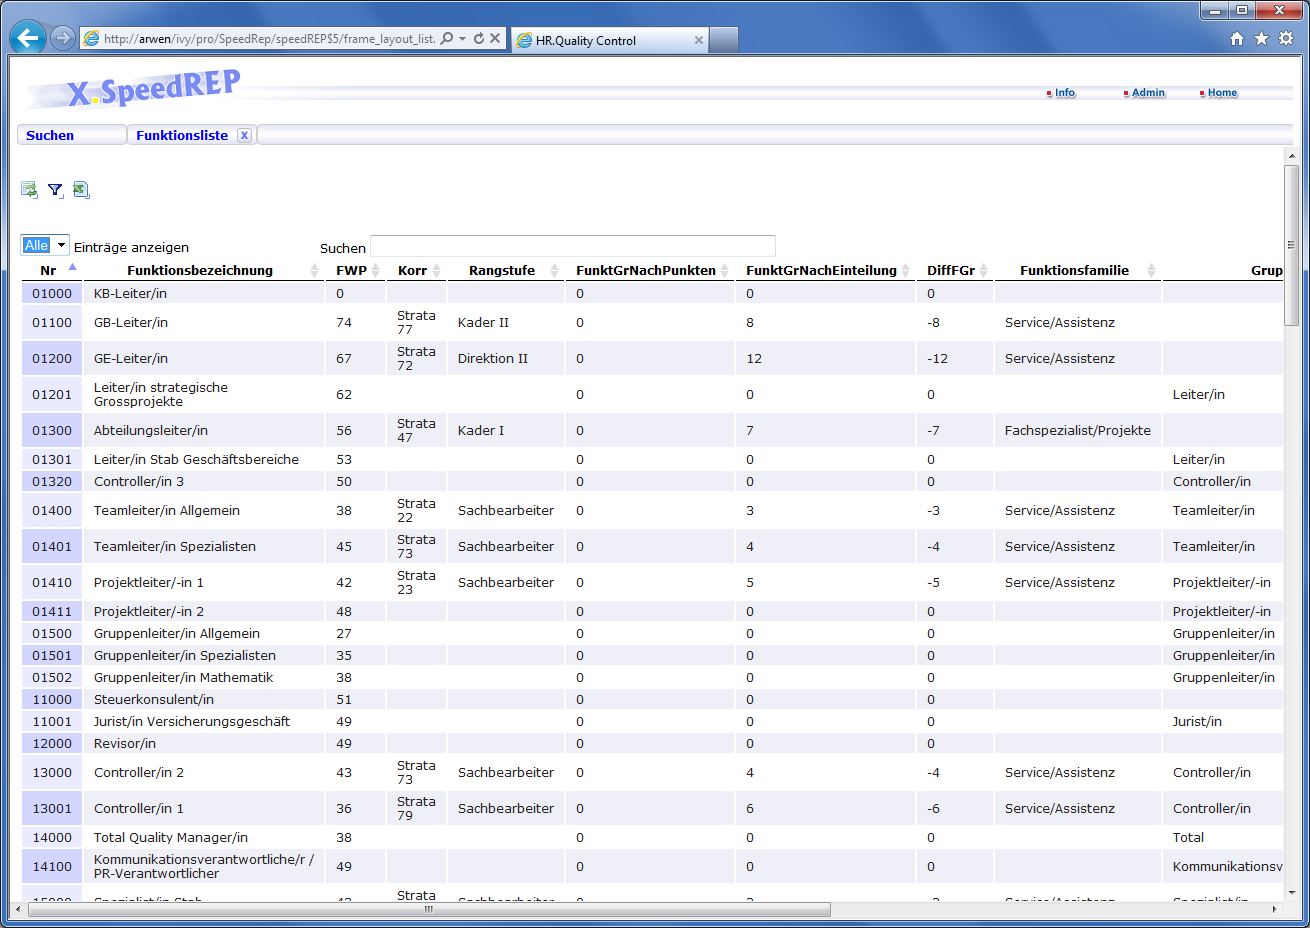Sort by Funktionsfamilie column sort arrows
The height and width of the screenshot is (928, 1310).
[x=1152, y=271]
